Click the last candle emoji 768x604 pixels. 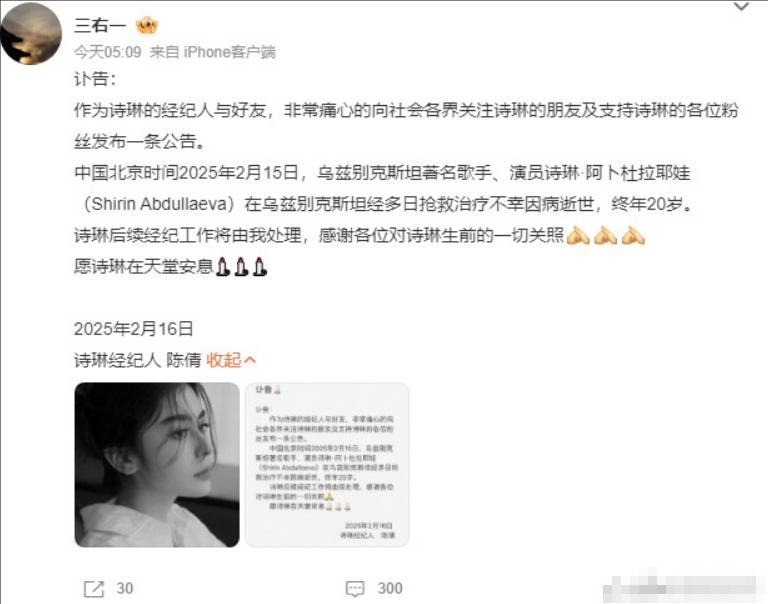pyautogui.click(x=260, y=266)
